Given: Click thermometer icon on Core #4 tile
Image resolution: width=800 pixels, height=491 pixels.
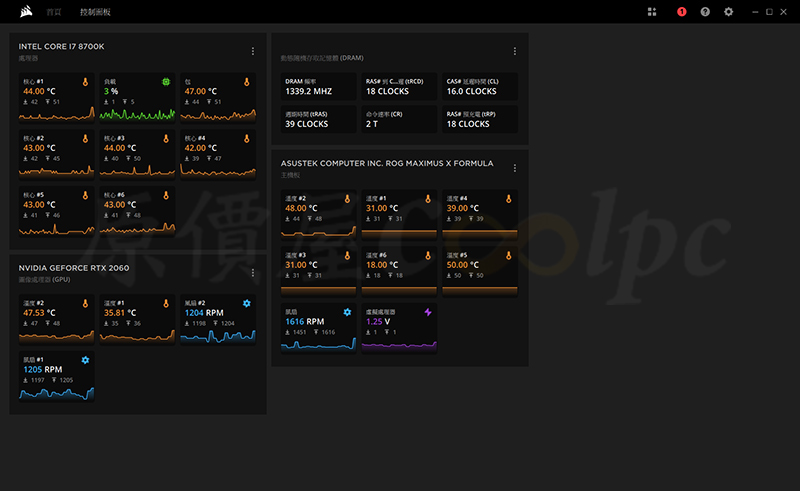Looking at the screenshot, I should pos(246,138).
